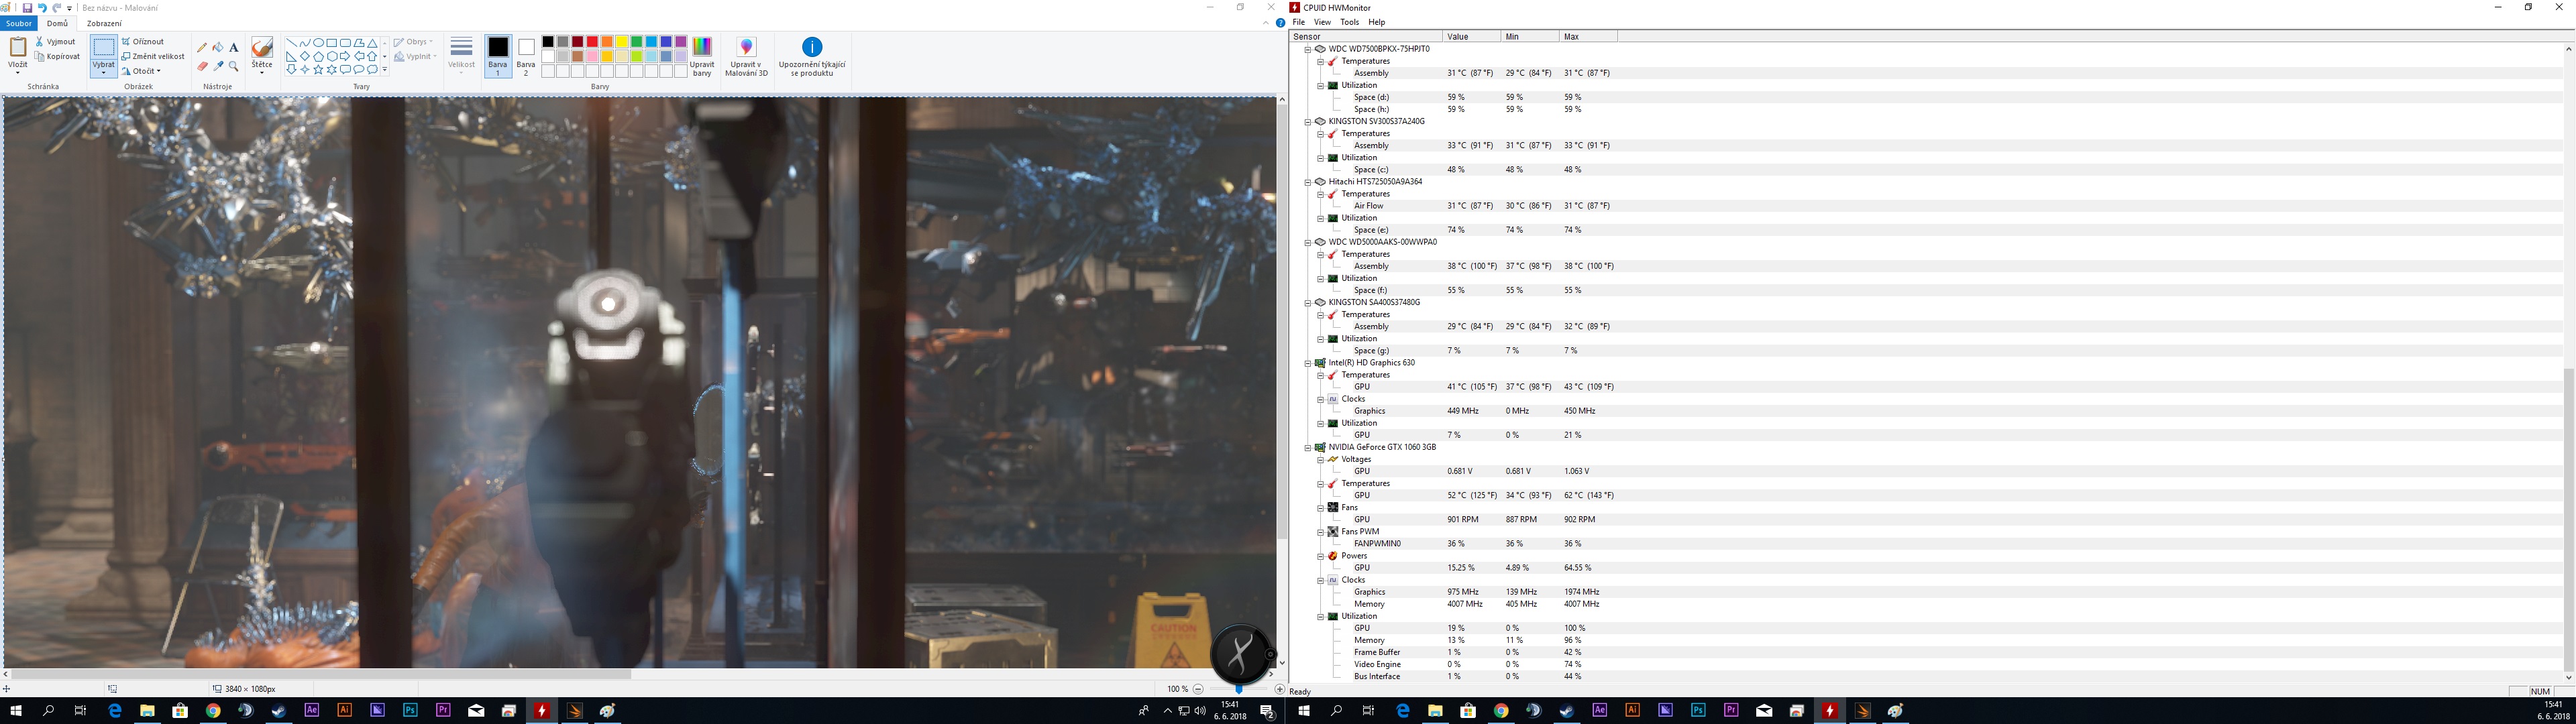The width and height of the screenshot is (2576, 724).
Task: Select the Eraser tool
Action: pos(202,66)
